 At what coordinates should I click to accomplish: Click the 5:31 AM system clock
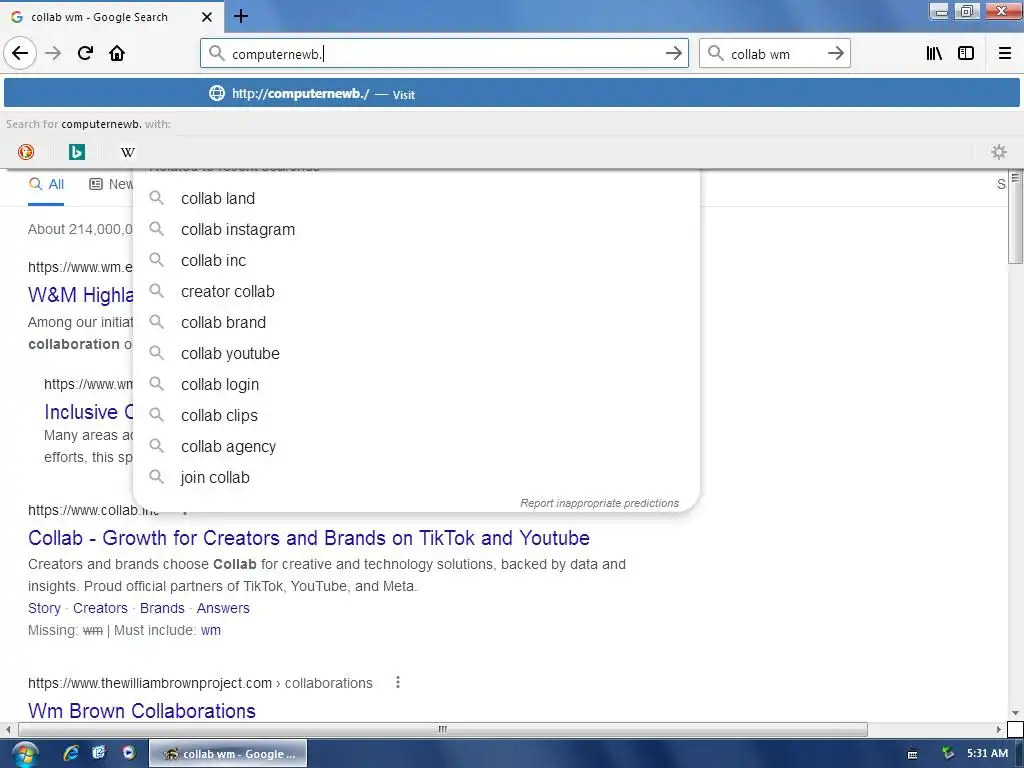point(987,753)
